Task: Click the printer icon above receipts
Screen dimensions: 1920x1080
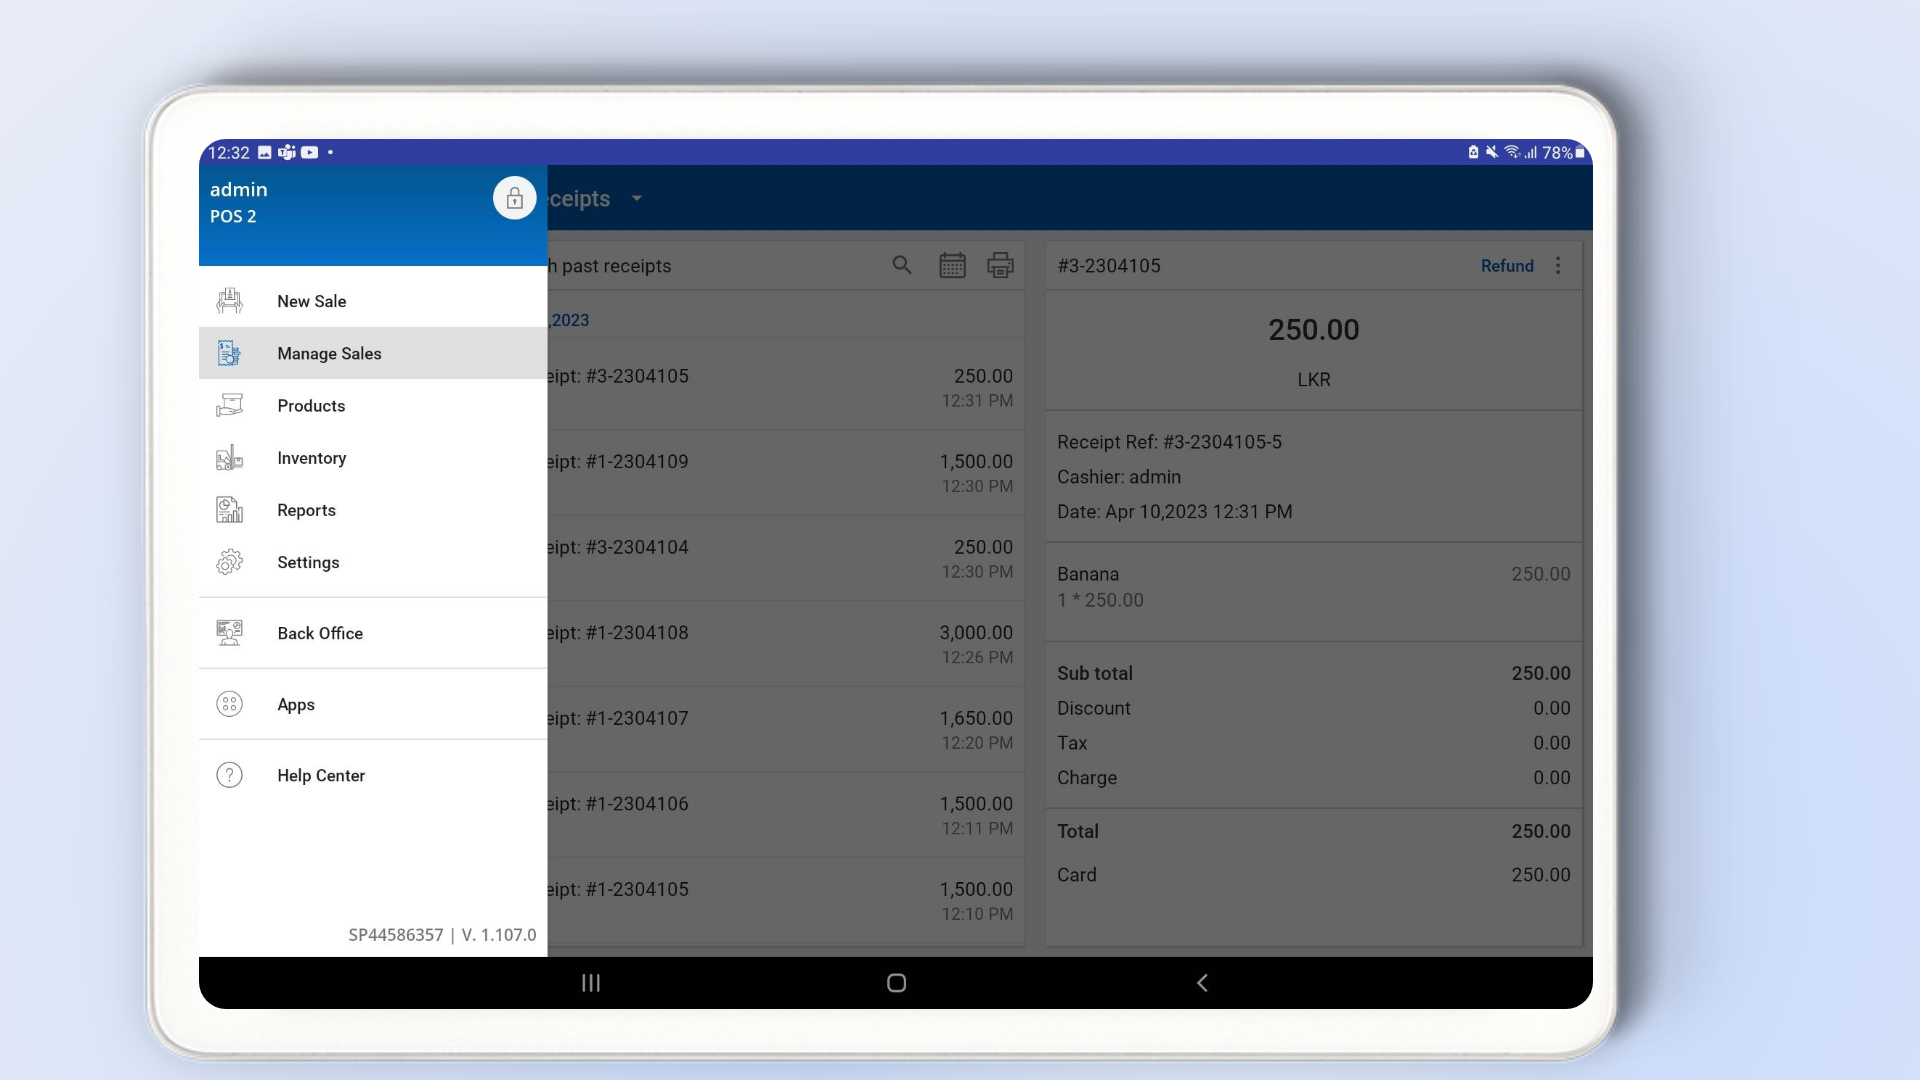Action: (x=1000, y=265)
